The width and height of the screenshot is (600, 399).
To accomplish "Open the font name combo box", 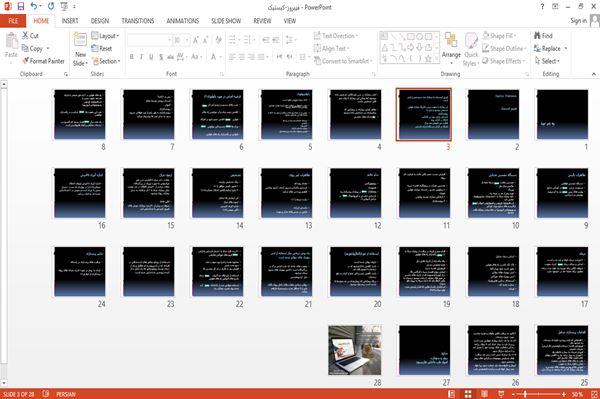I will pyautogui.click(x=150, y=40).
